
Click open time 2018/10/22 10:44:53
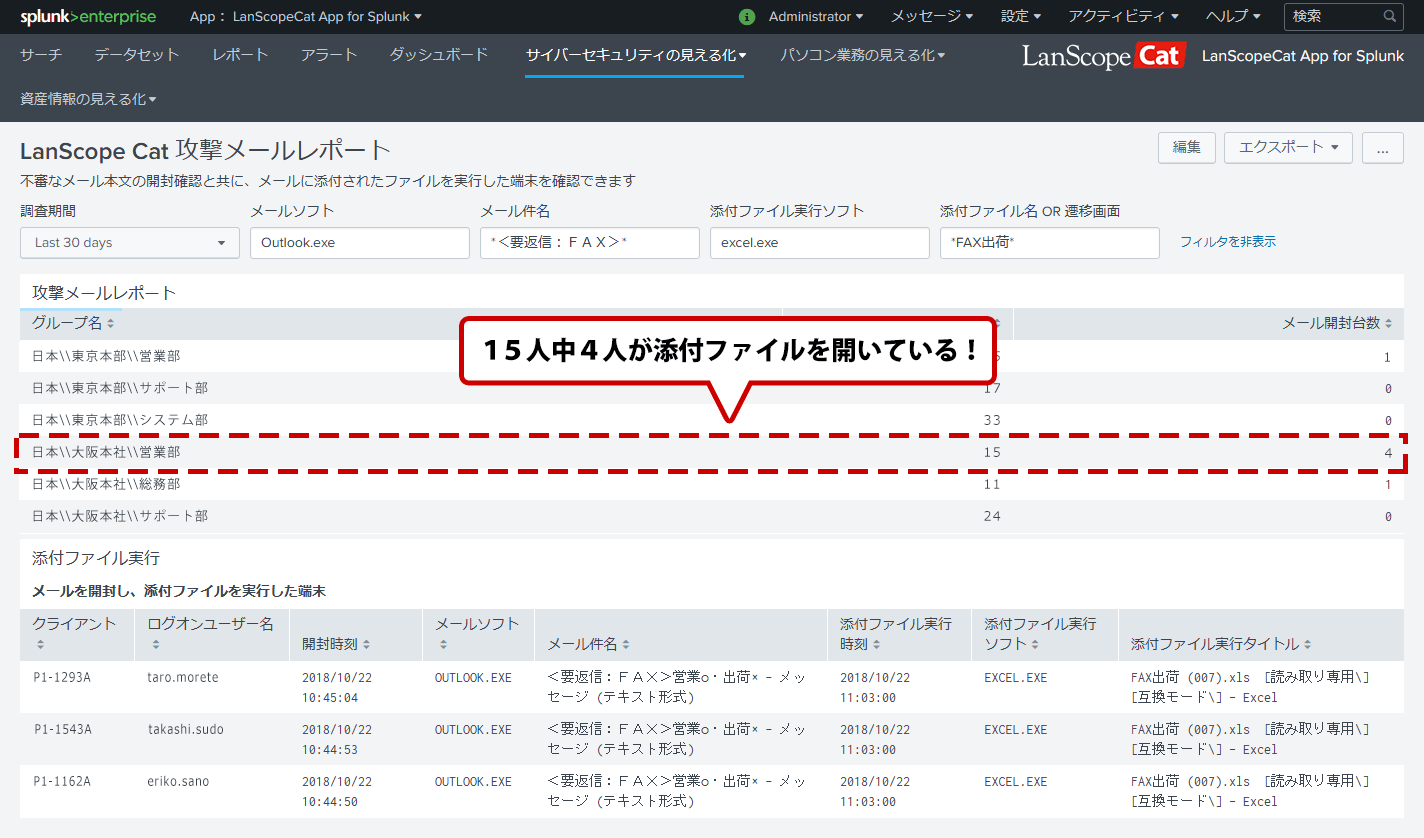point(337,739)
